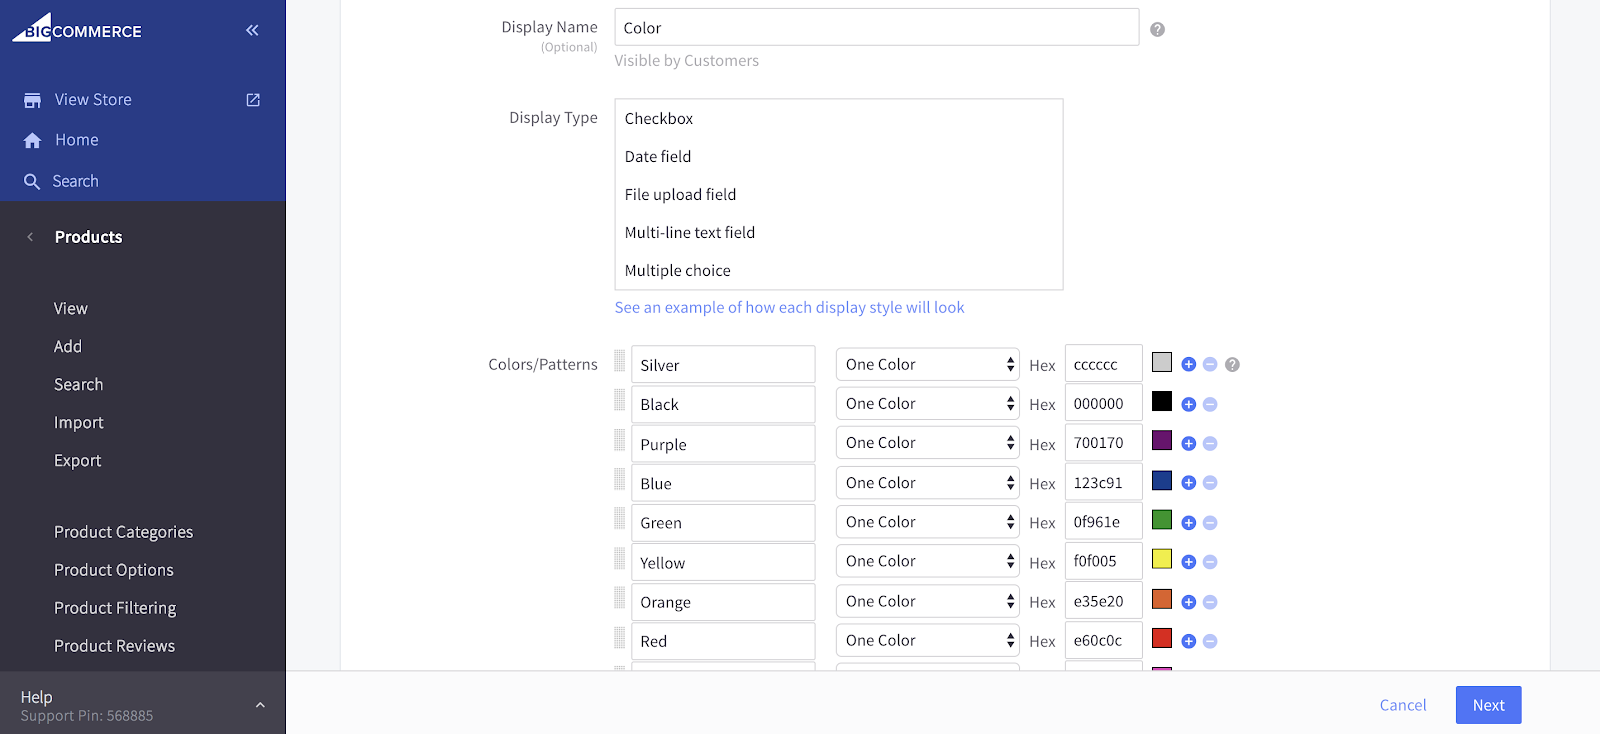Click help question mark next to Display Name

point(1157,29)
